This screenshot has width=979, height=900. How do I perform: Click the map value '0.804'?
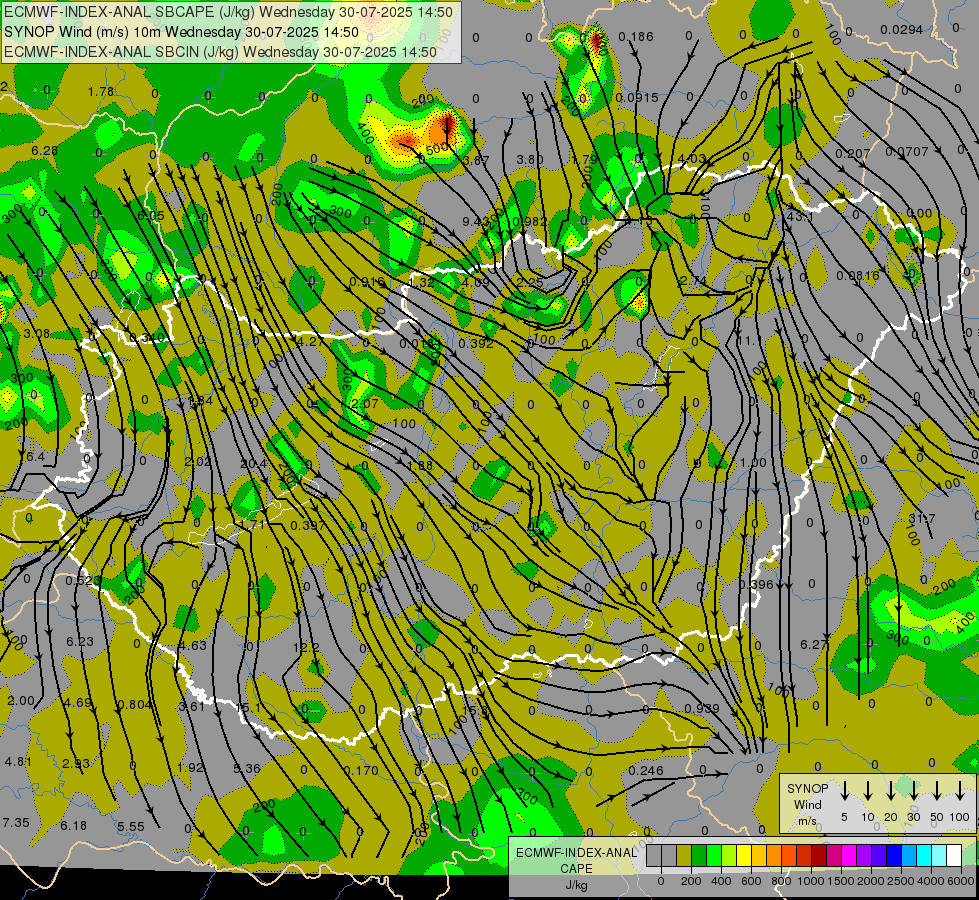pyautogui.click(x=134, y=705)
